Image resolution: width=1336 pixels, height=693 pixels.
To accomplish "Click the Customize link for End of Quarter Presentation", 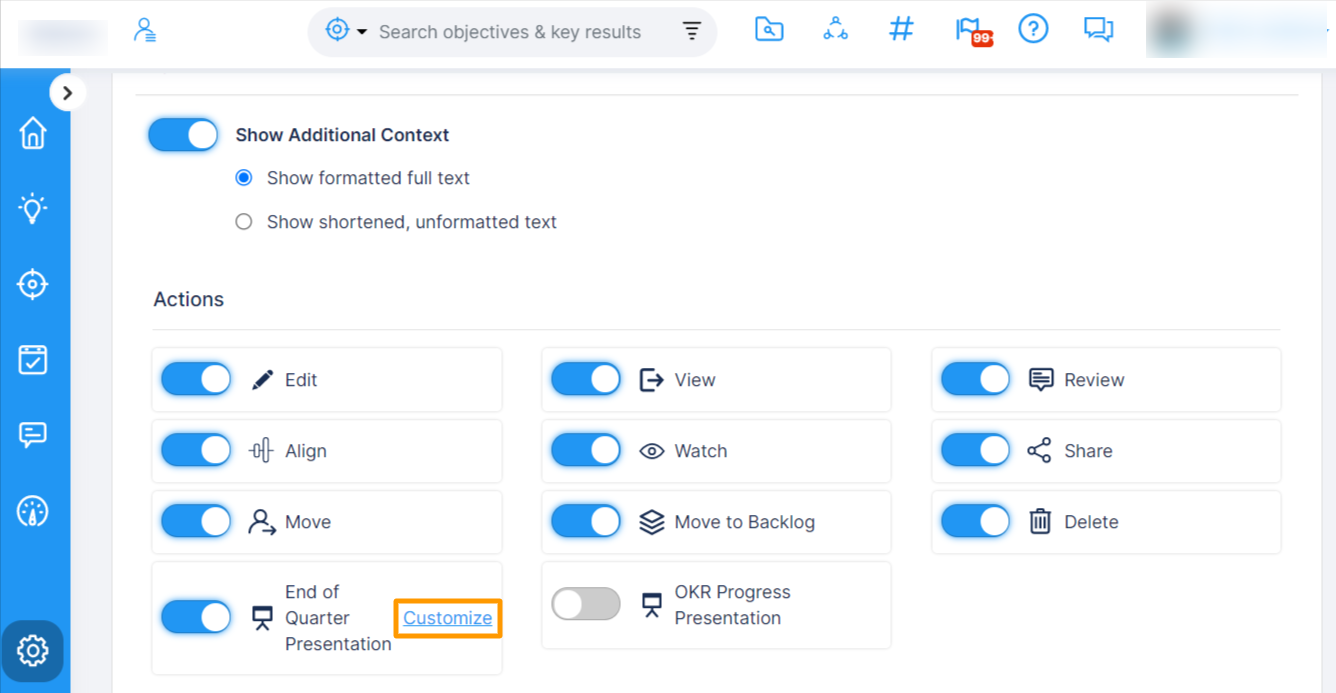I will coord(447,618).
